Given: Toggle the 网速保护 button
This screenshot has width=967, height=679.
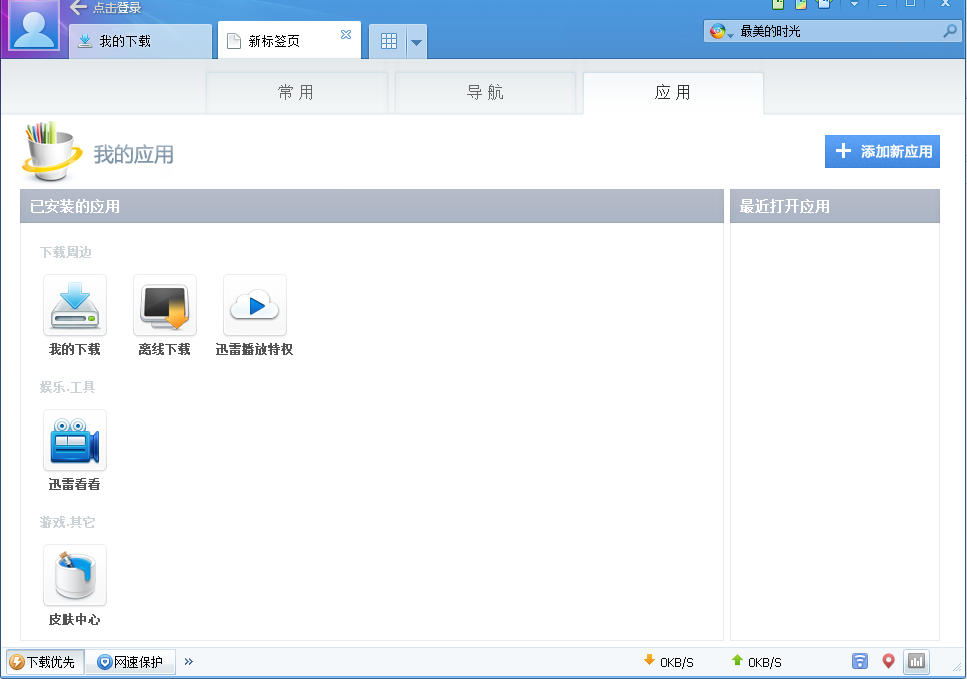Looking at the screenshot, I should point(131,662).
